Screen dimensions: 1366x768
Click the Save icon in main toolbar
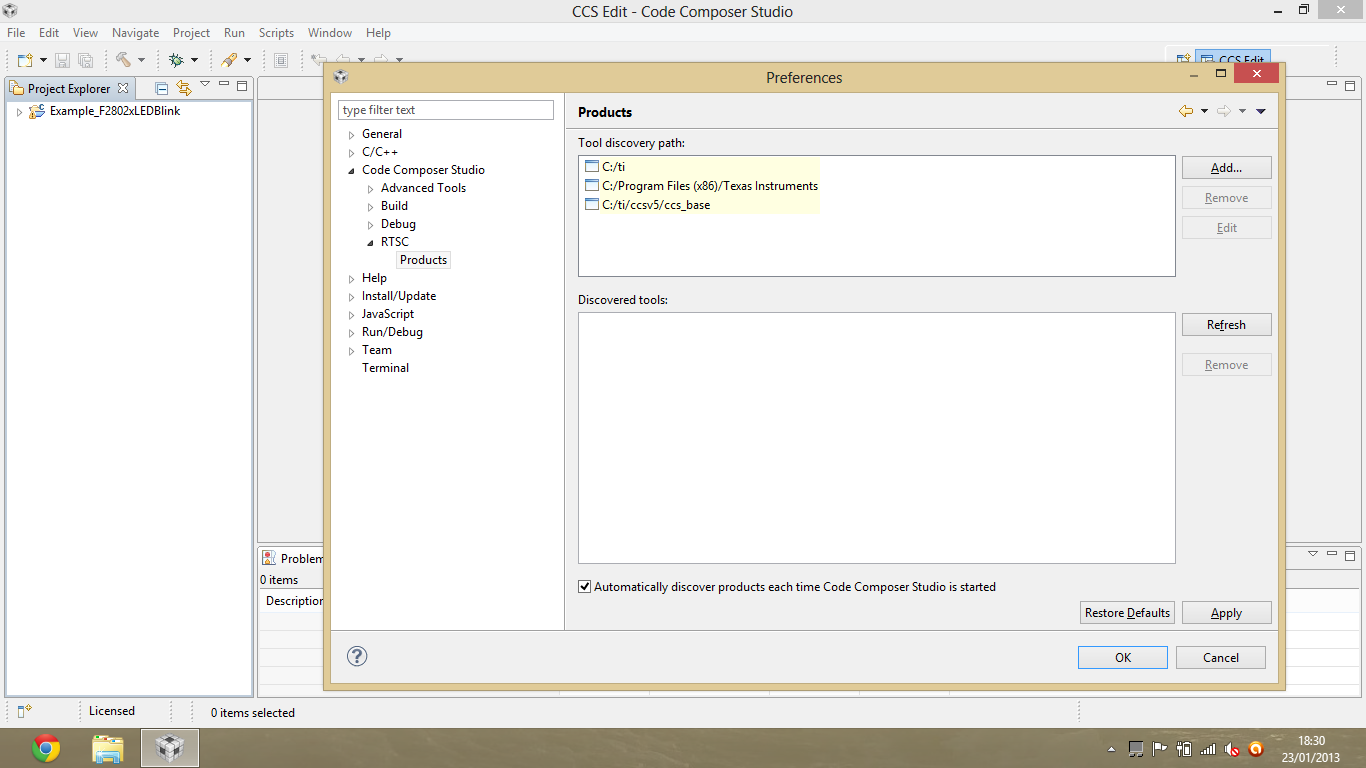click(x=62, y=61)
